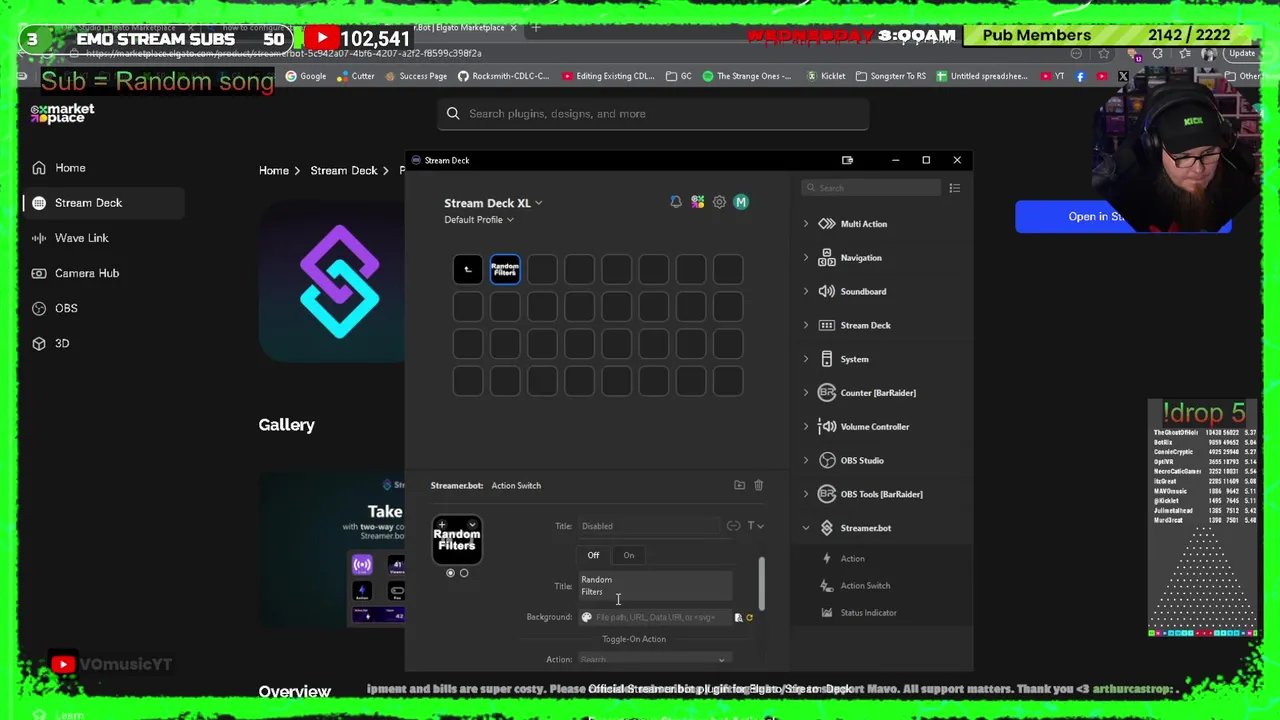1280x720 pixels.
Task: Click the folder icon beside the trash
Action: [739, 485]
